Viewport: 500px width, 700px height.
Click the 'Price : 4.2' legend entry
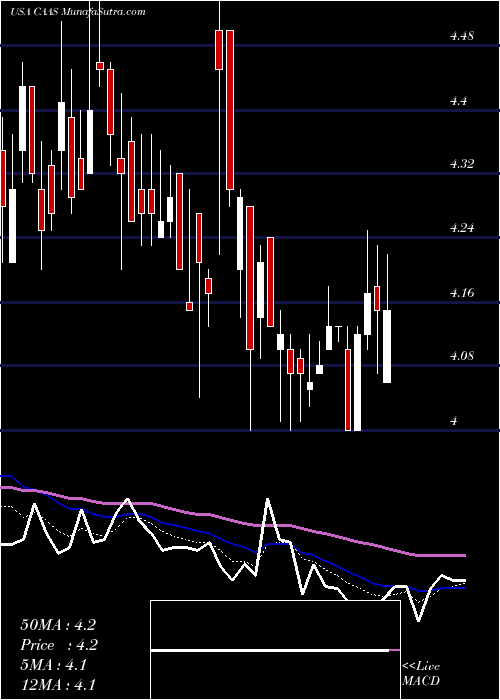click(x=59, y=645)
